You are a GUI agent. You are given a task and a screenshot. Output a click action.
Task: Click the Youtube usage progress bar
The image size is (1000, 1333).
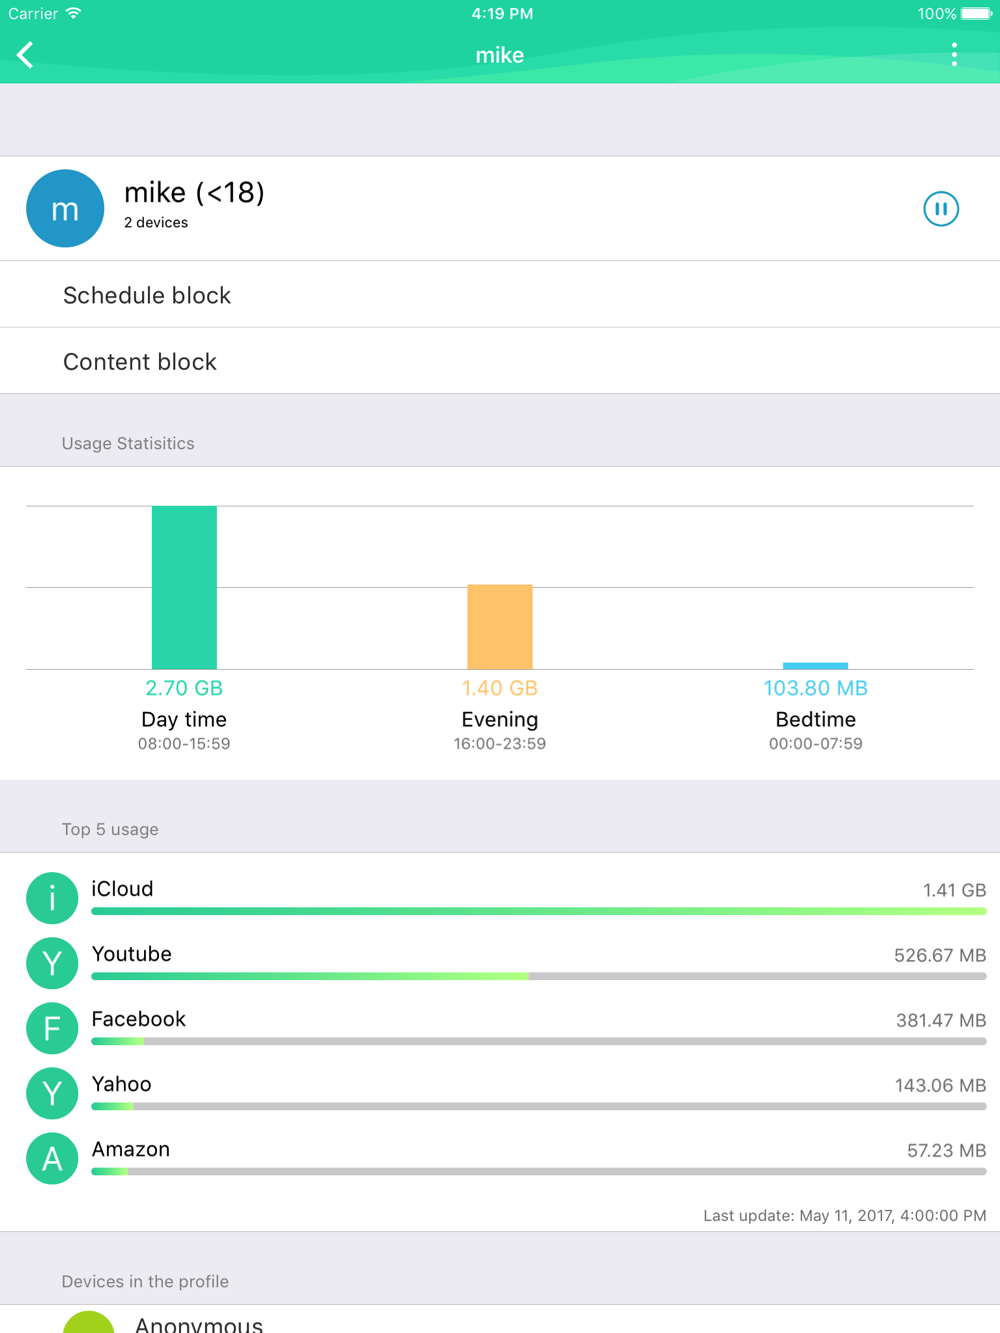(x=538, y=976)
